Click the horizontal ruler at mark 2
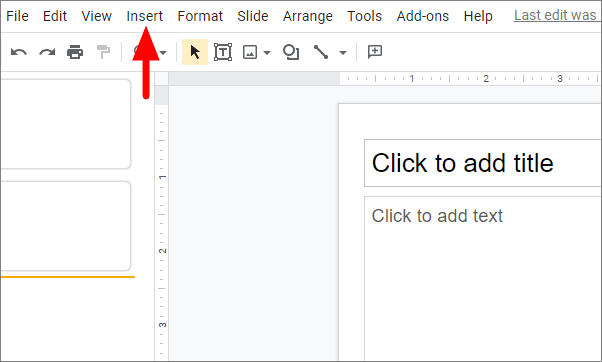Screen dimensions: 602x362 pyautogui.click(x=486, y=79)
